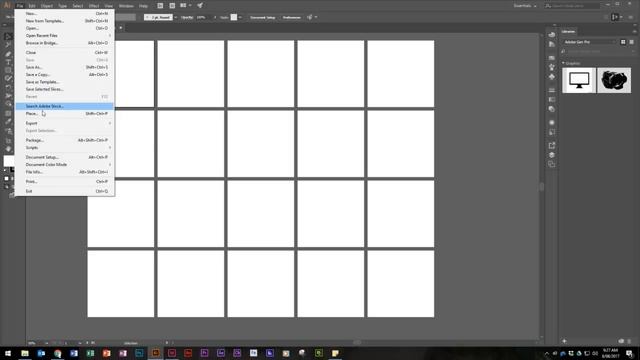Viewport: 640px width, 360px height.
Task: Expand the Document Color Mode submenu
Action: [64, 164]
